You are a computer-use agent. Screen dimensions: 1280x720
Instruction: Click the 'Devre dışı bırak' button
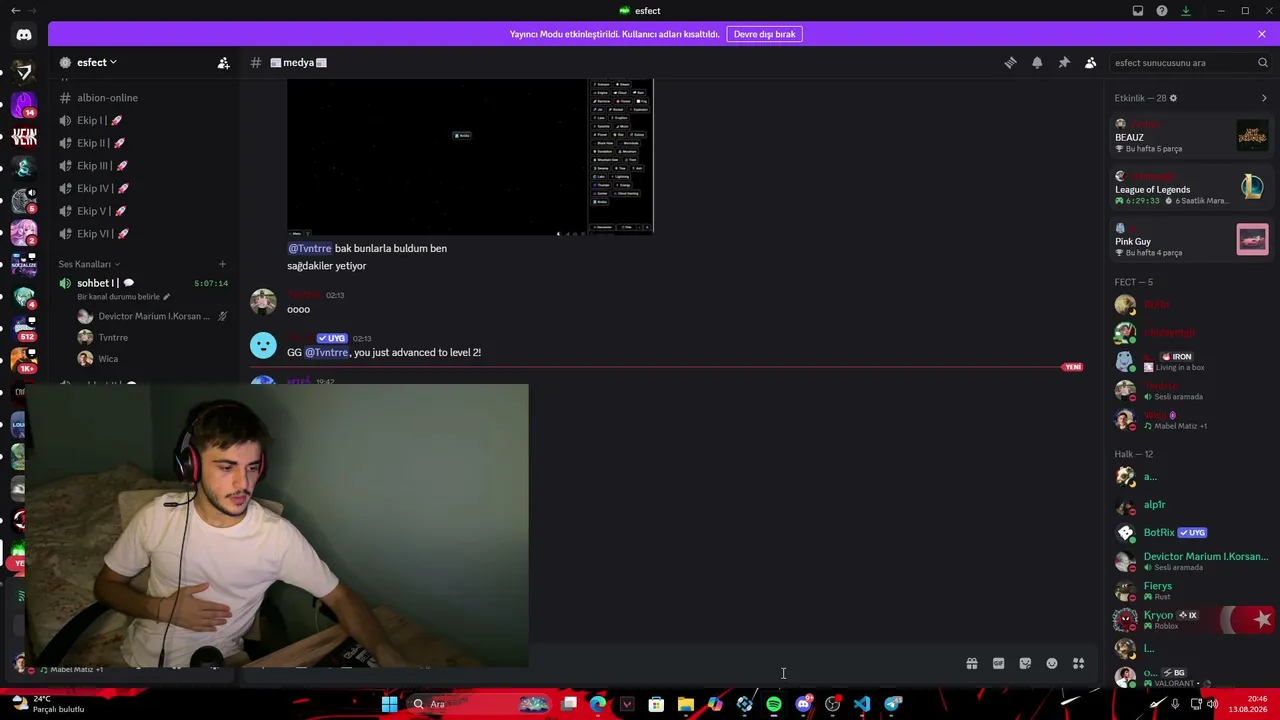pyautogui.click(x=765, y=34)
